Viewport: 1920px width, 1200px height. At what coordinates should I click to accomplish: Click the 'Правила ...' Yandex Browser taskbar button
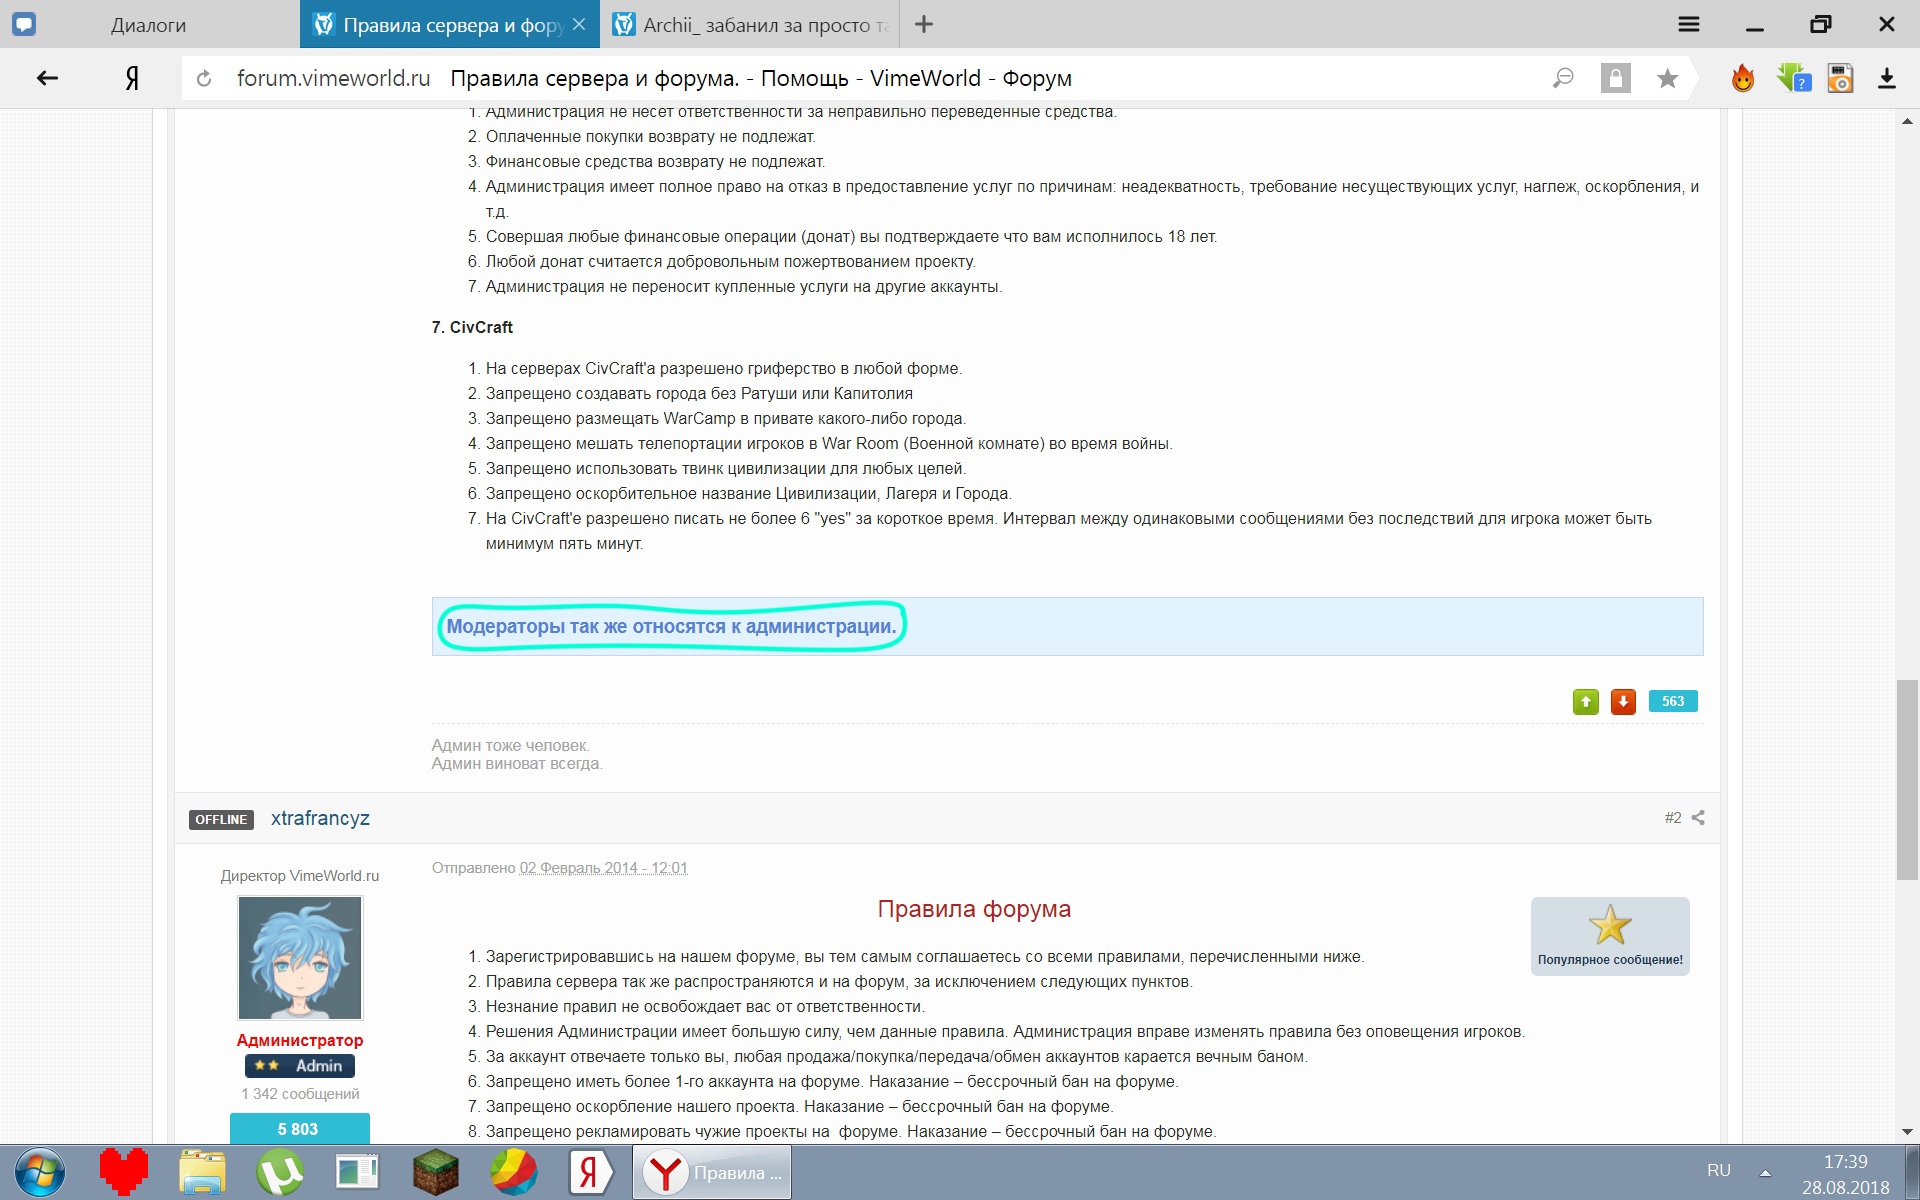click(712, 1172)
